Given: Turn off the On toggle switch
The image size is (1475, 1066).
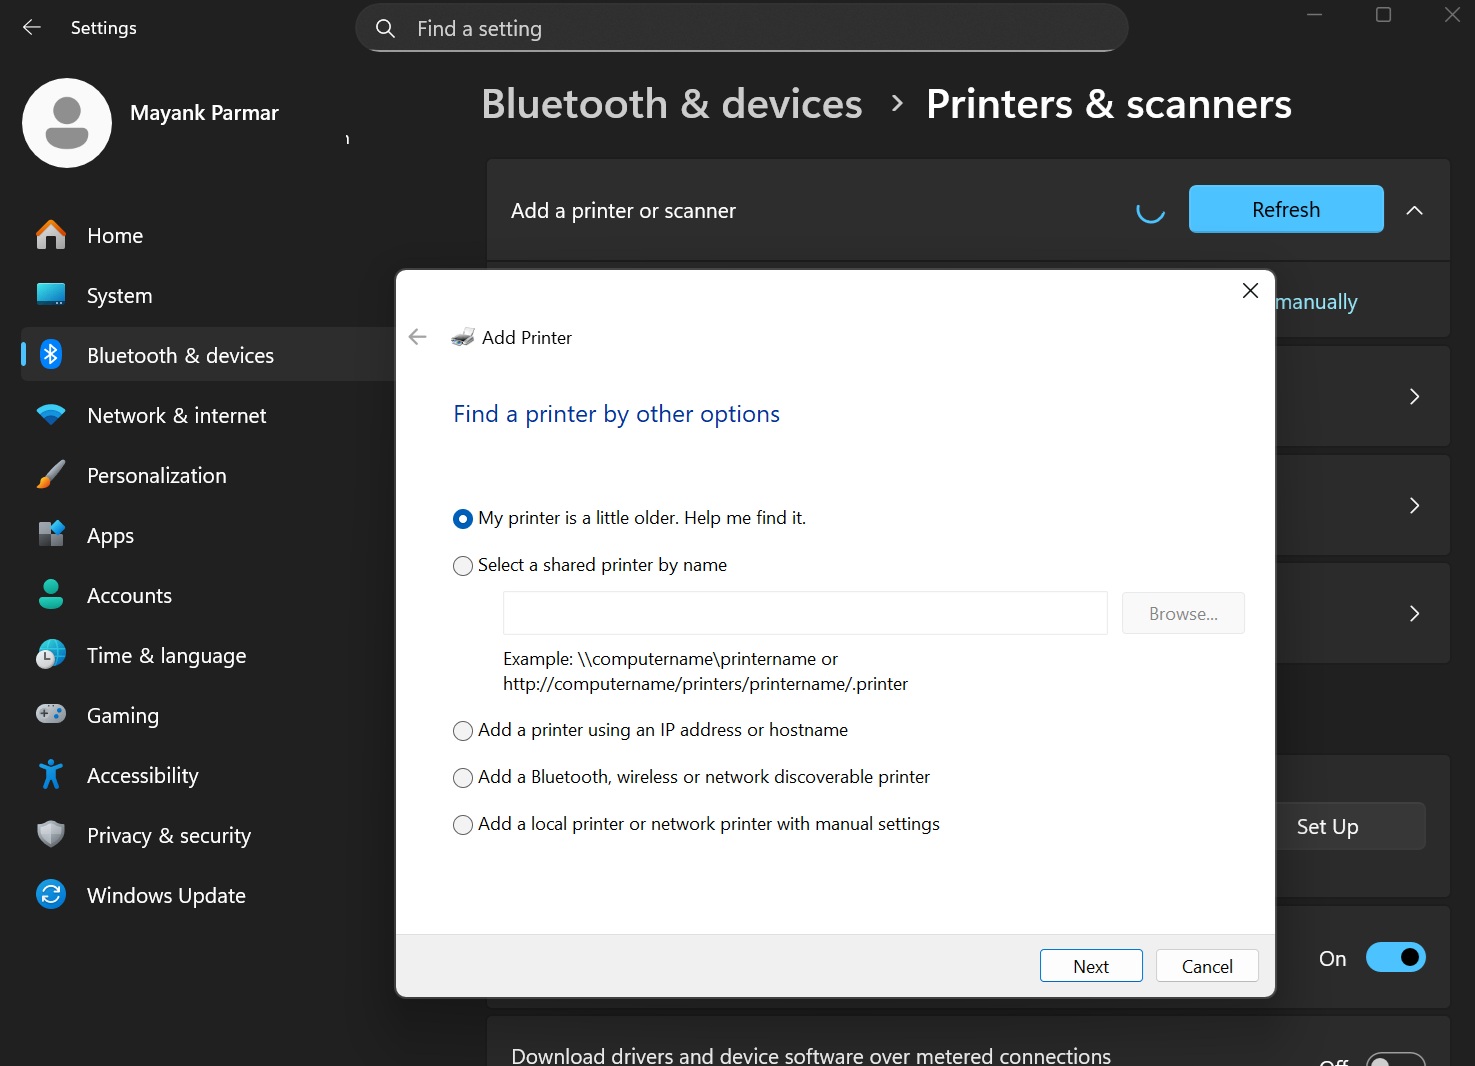Looking at the screenshot, I should 1396,957.
